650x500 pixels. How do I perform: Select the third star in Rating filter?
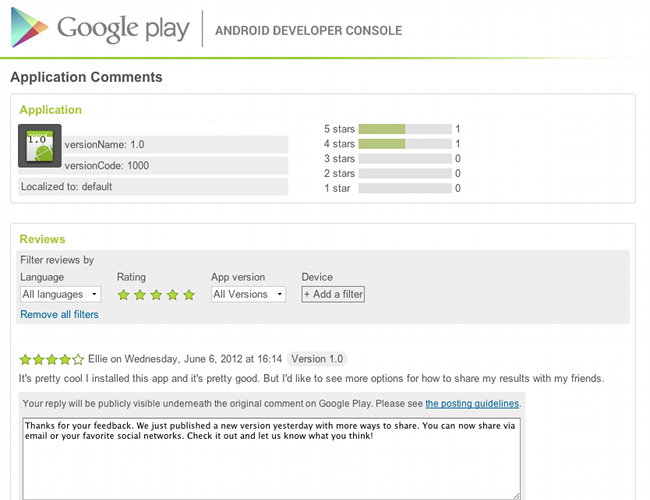156,295
